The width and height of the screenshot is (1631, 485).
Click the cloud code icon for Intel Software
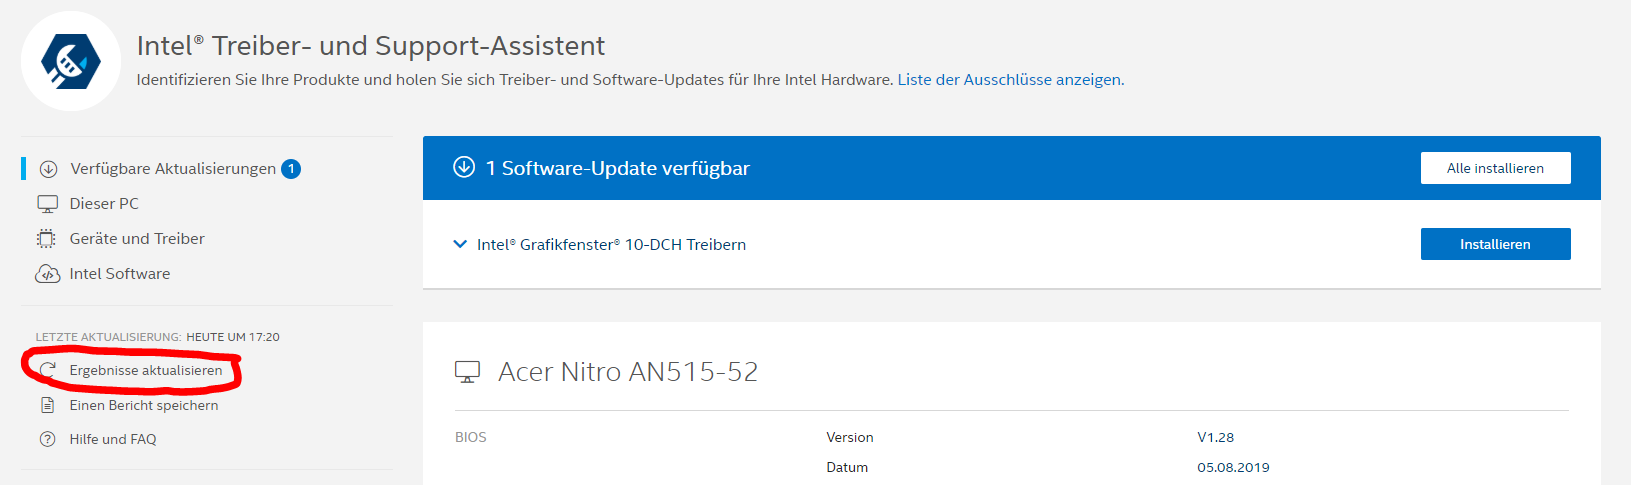(47, 274)
